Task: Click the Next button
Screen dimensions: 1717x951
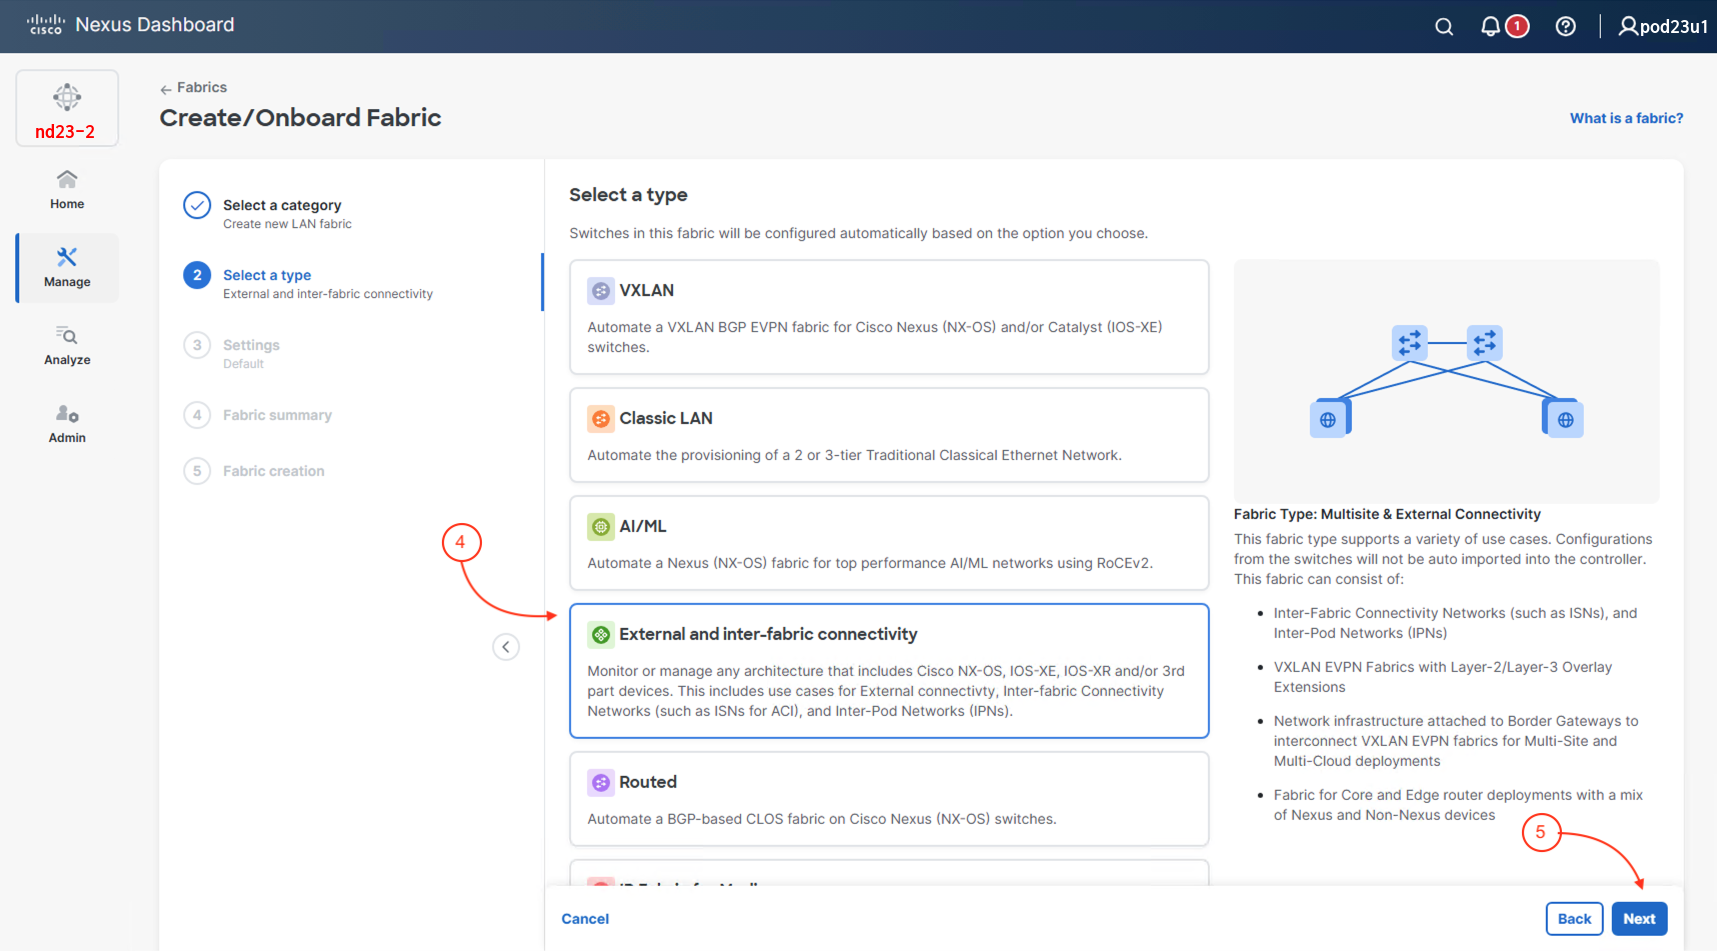Action: (1638, 919)
